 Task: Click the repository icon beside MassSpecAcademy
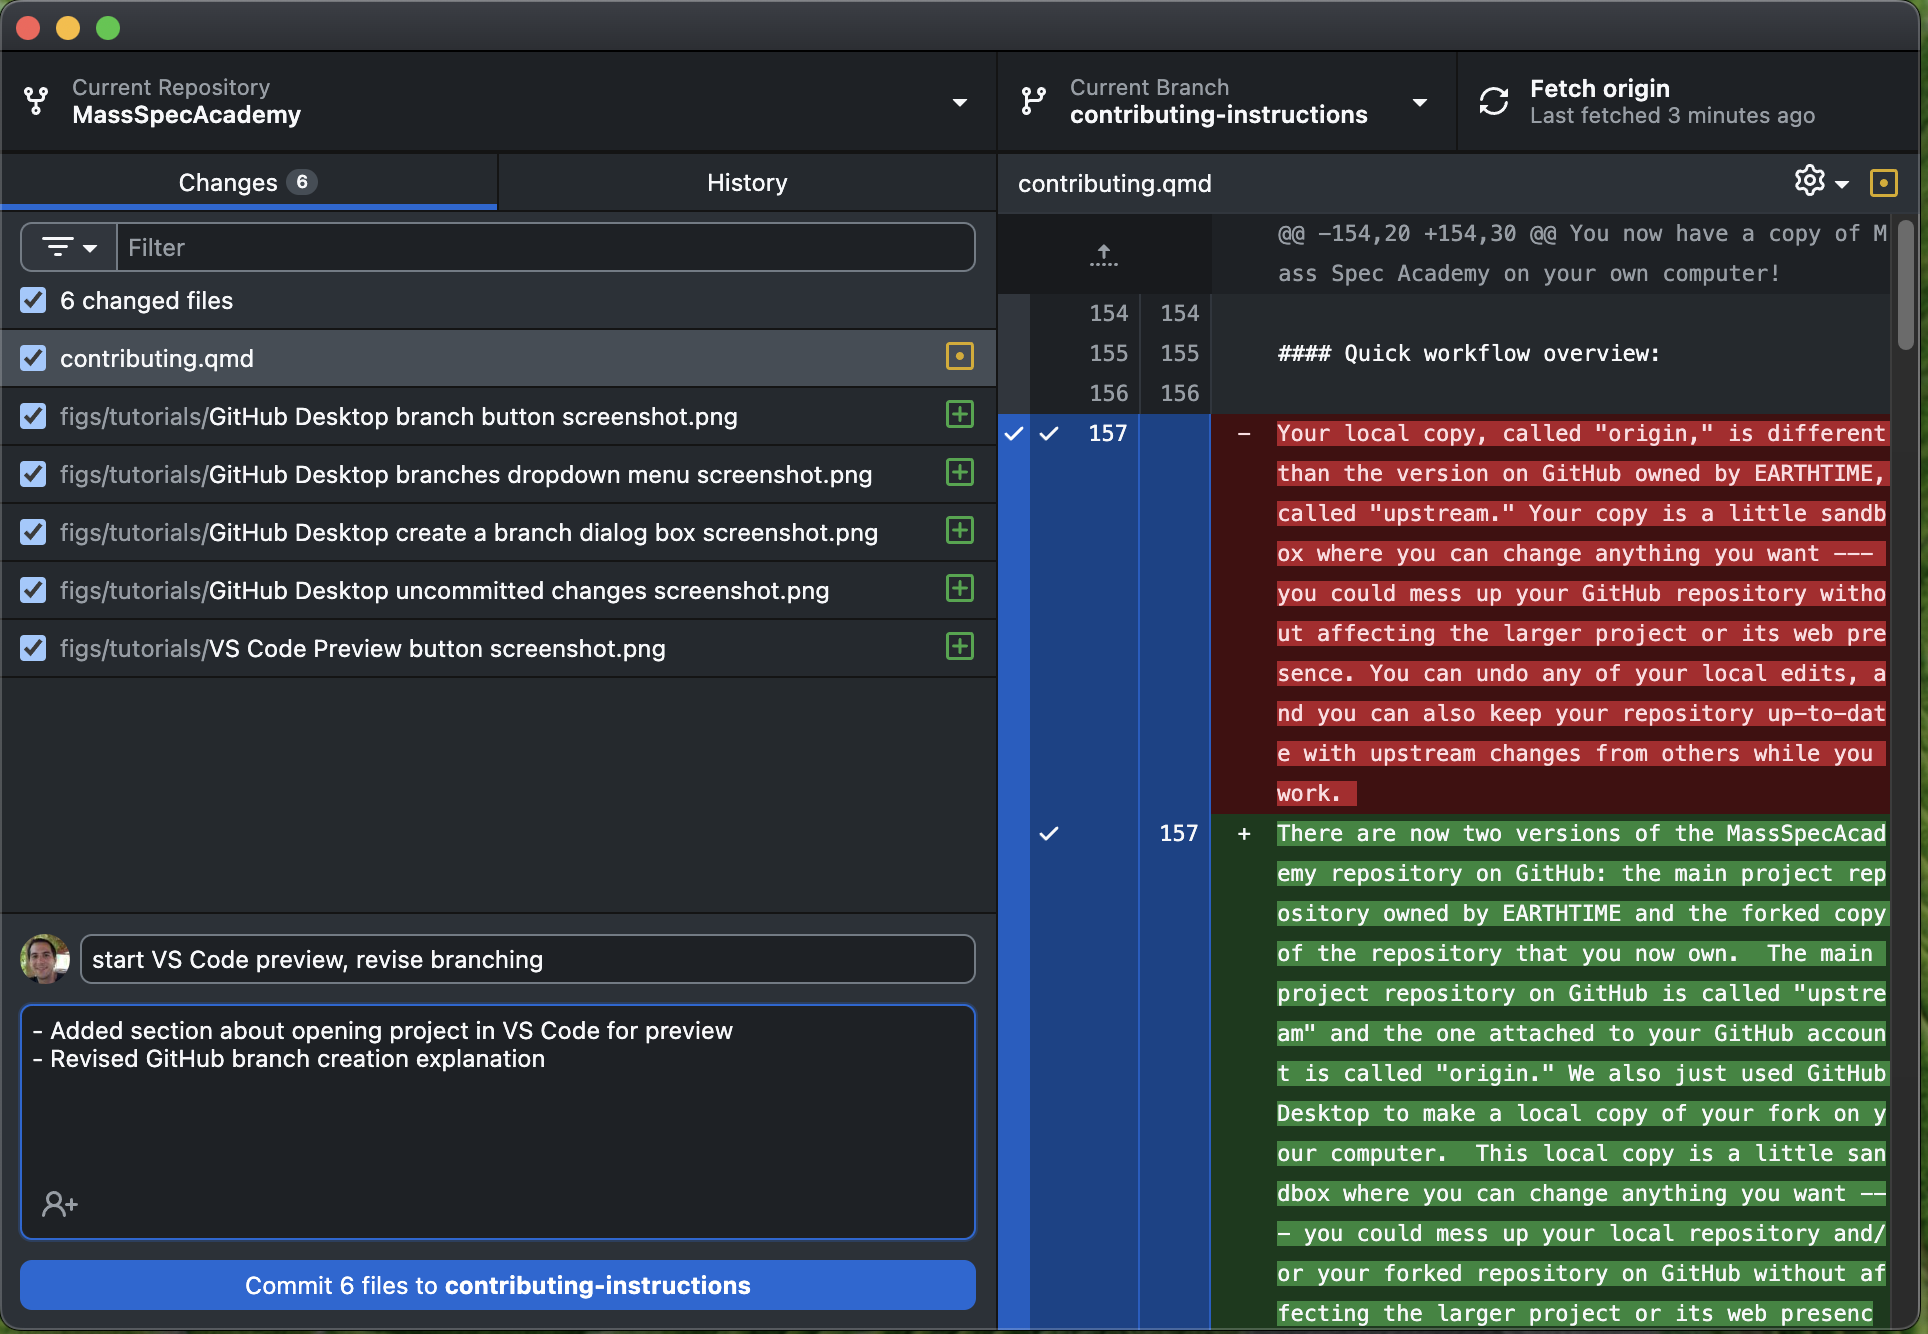[36, 101]
